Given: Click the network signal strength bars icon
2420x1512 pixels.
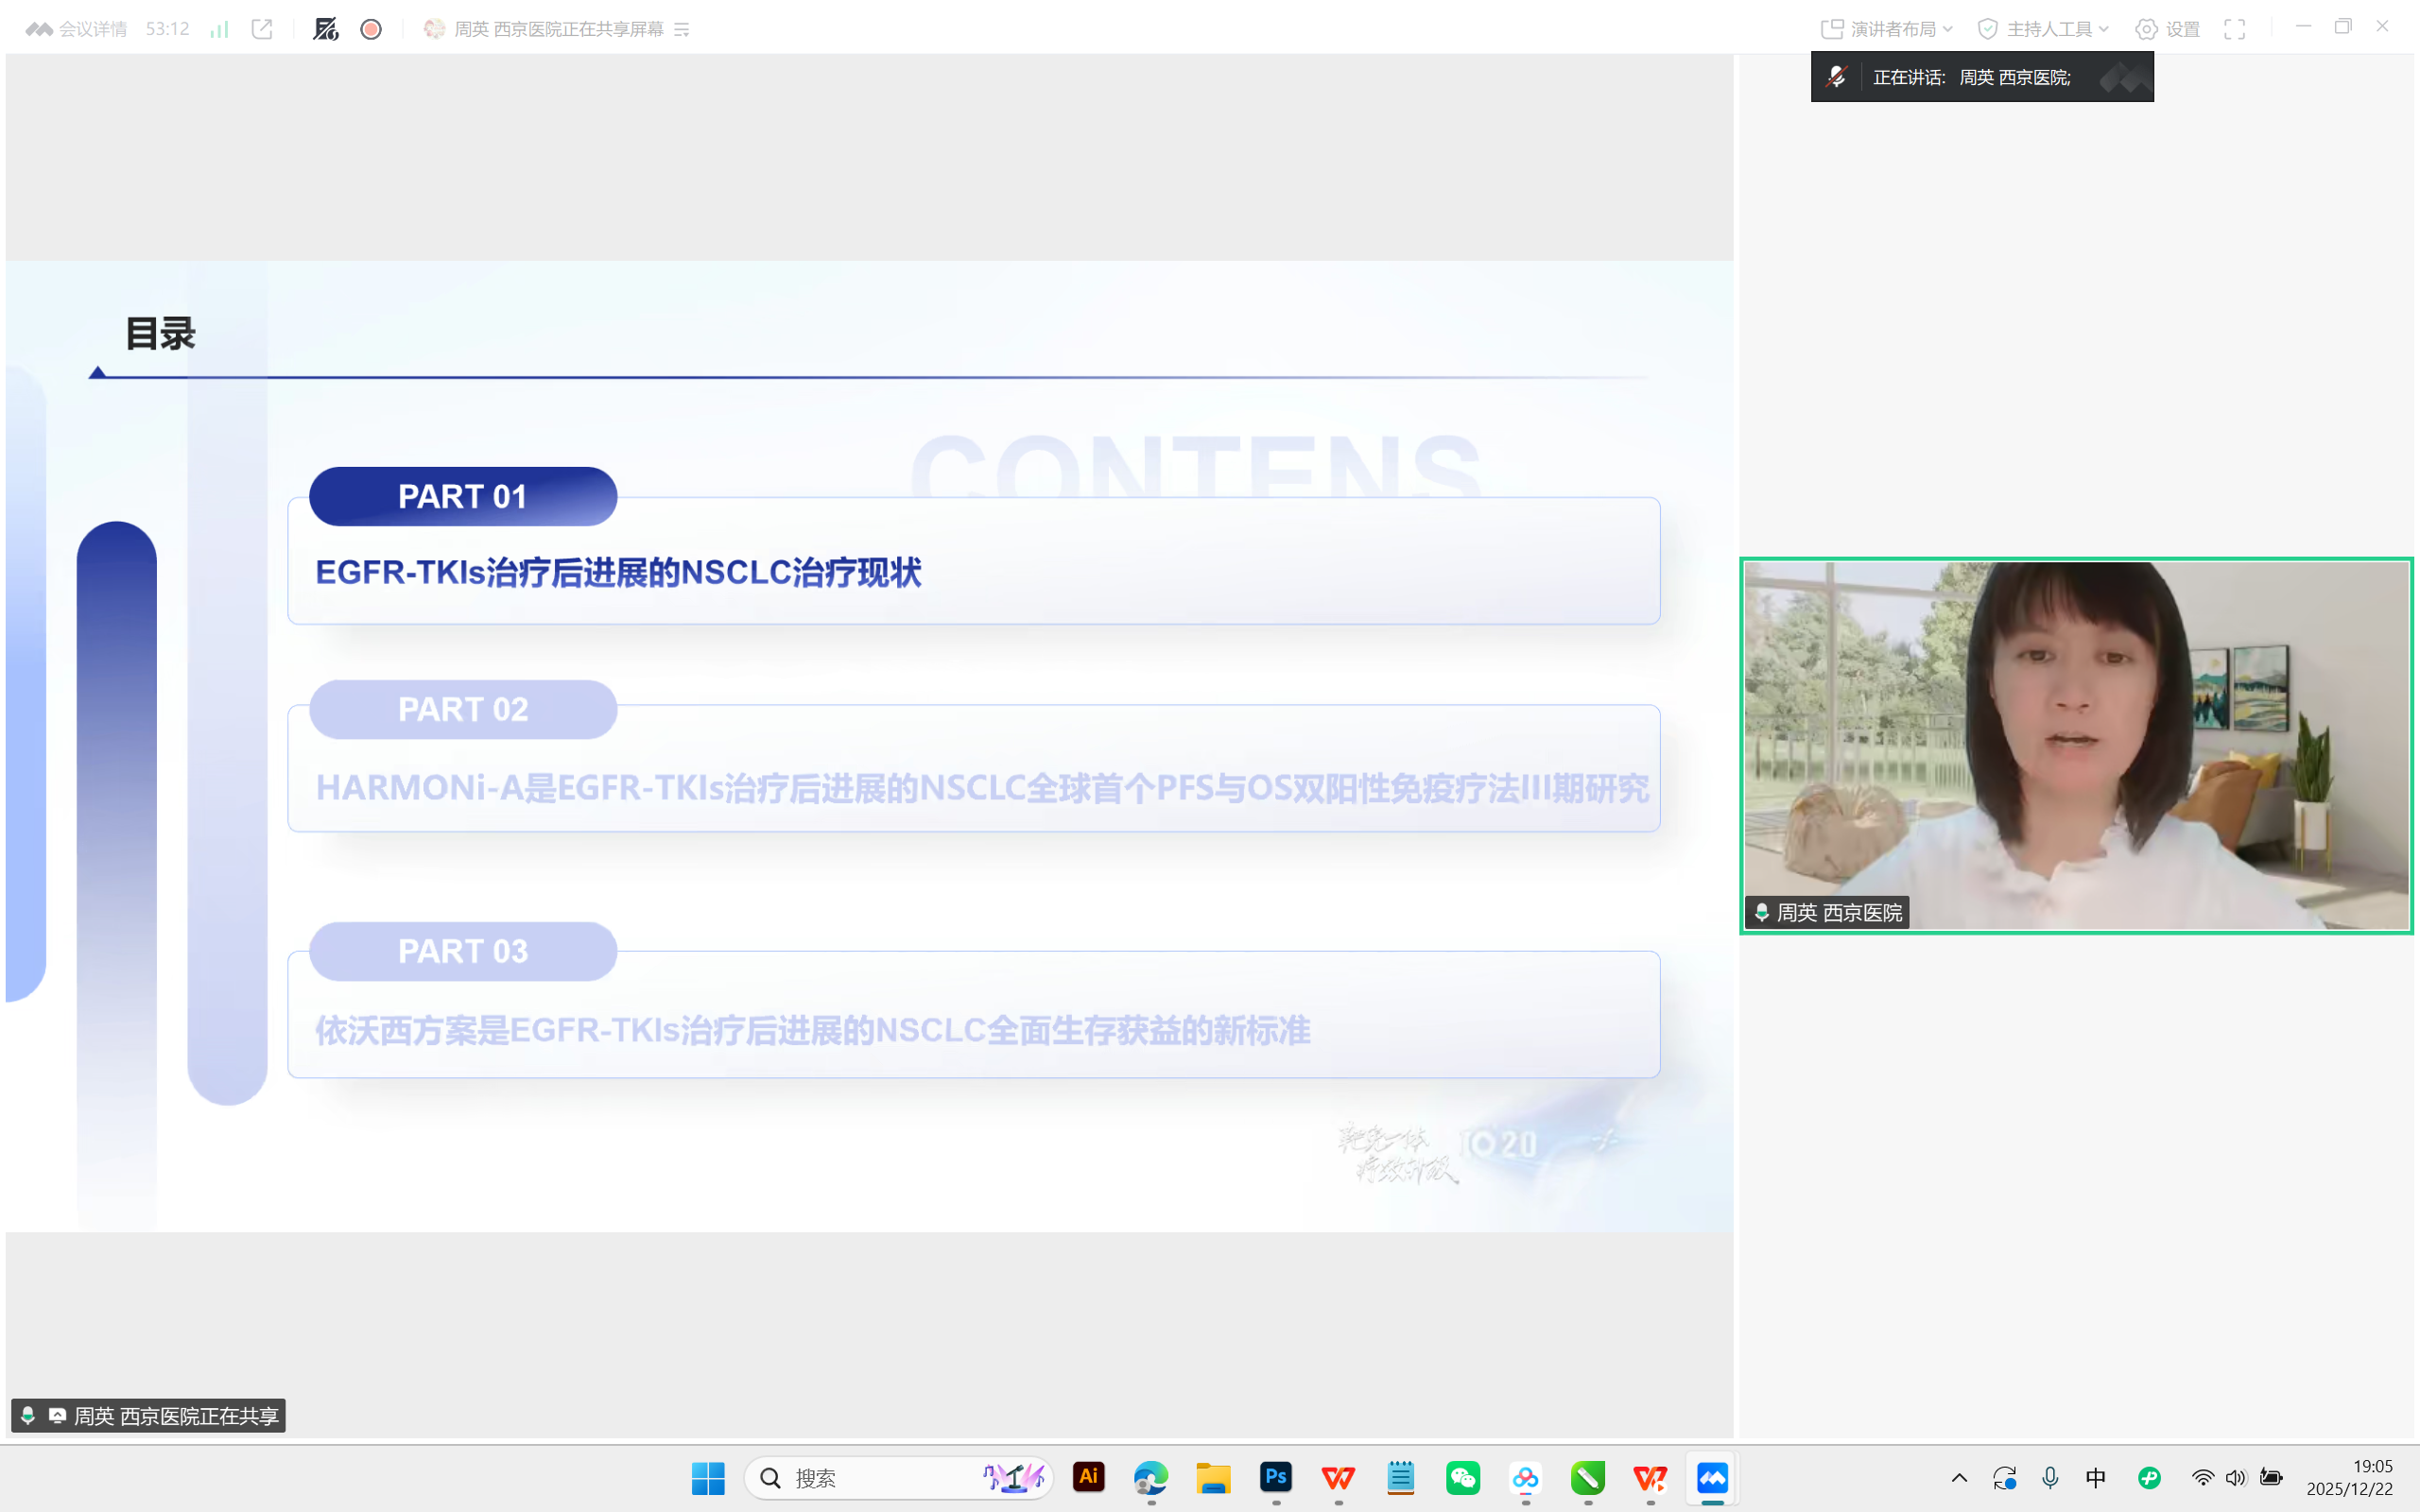Looking at the screenshot, I should (219, 29).
